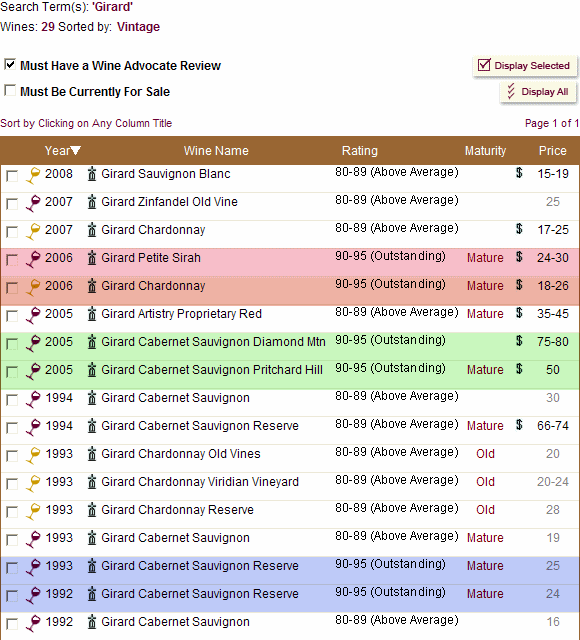
Task: Sort table by Maturity column
Action: (485, 151)
